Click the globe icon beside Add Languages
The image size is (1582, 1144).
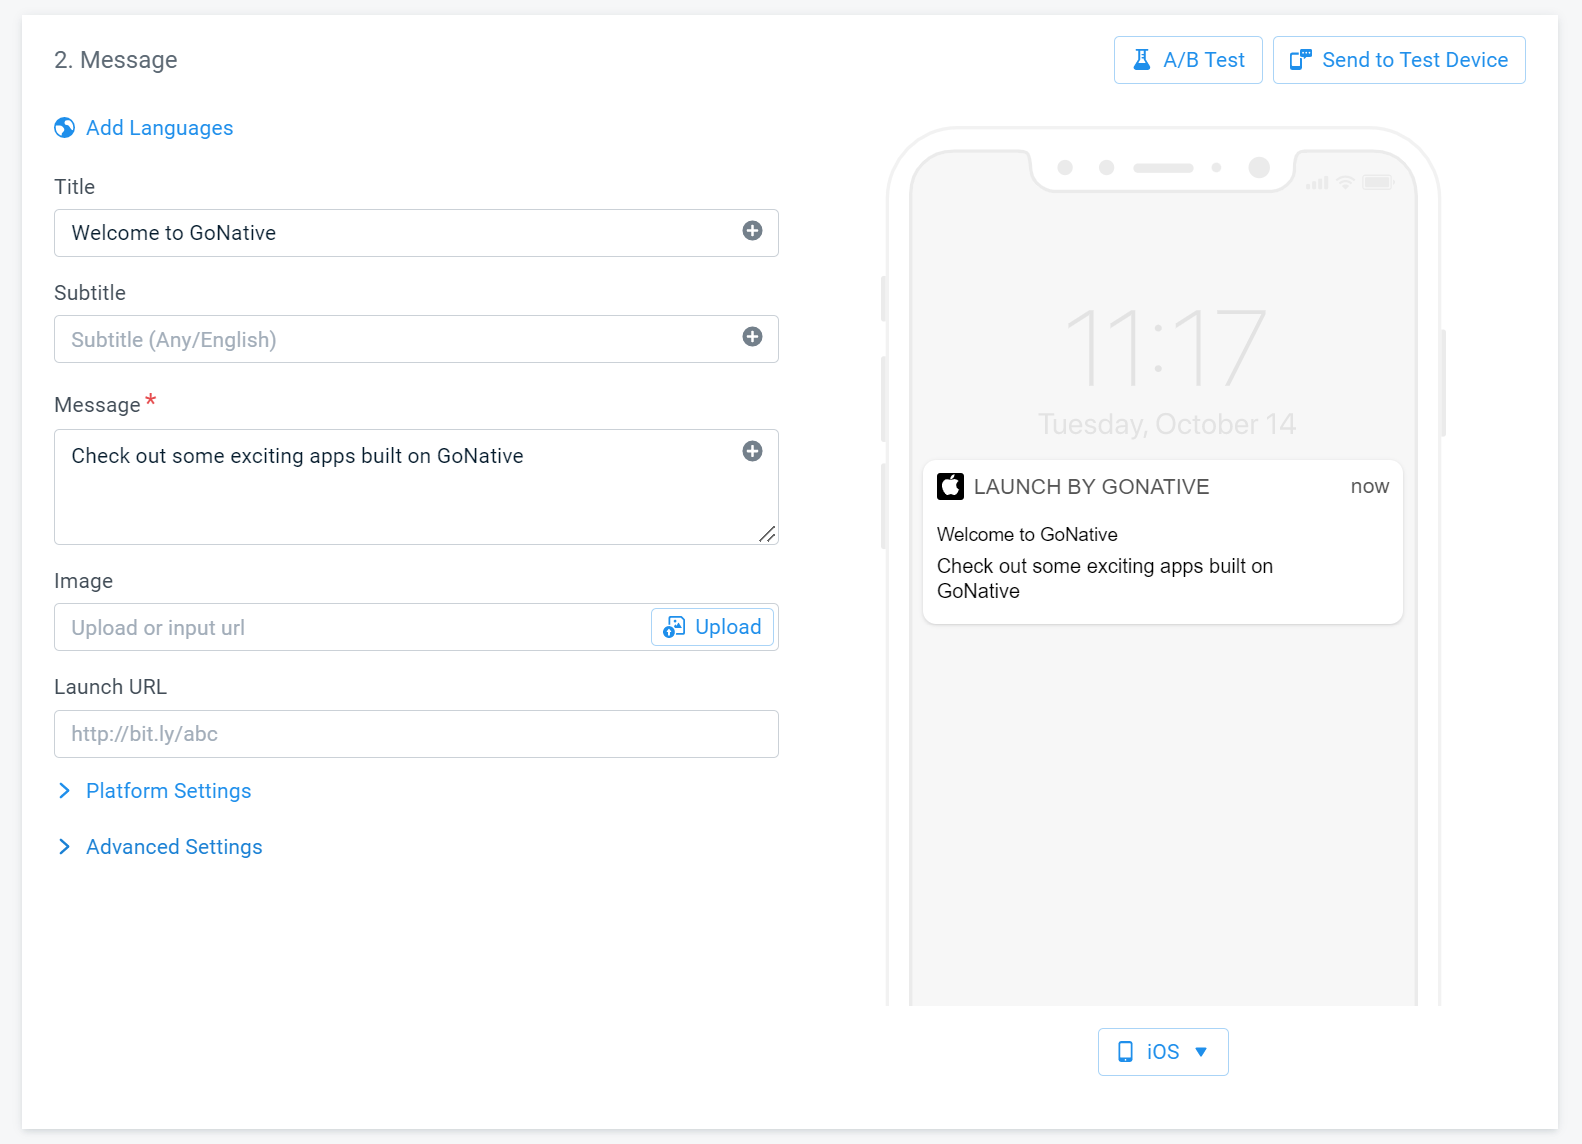(64, 128)
